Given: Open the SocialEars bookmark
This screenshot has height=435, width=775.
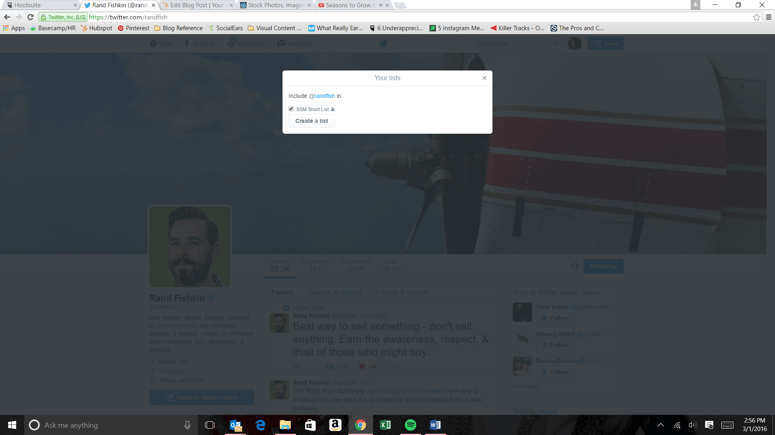Looking at the screenshot, I should pos(225,28).
